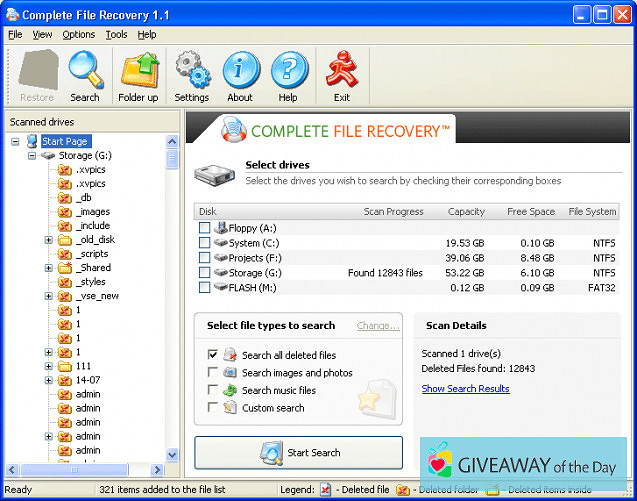Uncheck Search all deleted files

[x=213, y=355]
